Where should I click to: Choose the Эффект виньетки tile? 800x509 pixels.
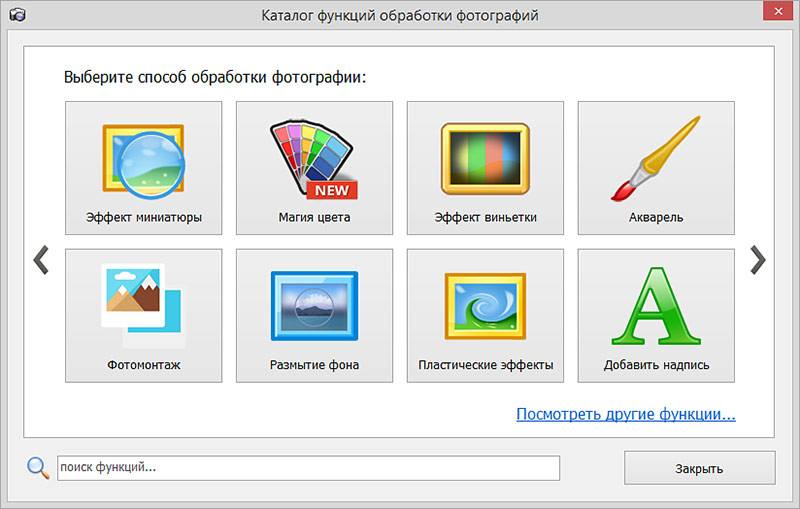pos(485,168)
